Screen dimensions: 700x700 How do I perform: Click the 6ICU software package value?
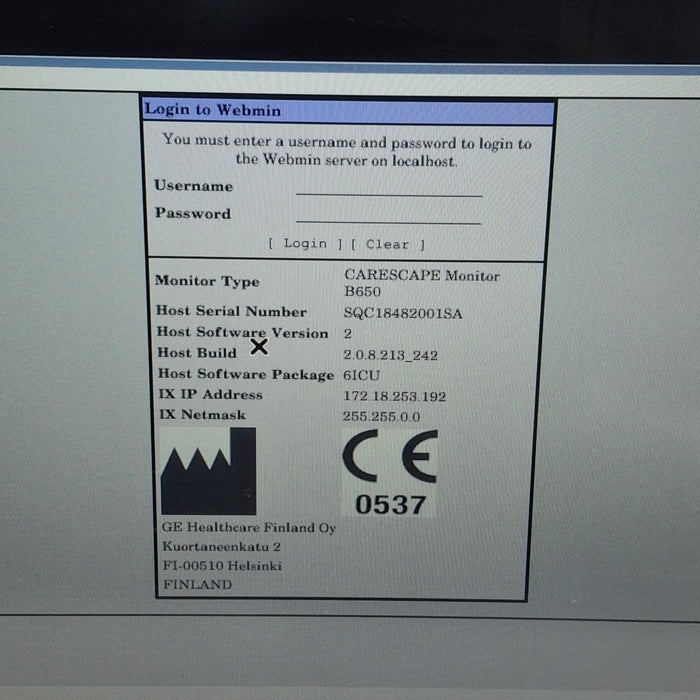click(364, 375)
